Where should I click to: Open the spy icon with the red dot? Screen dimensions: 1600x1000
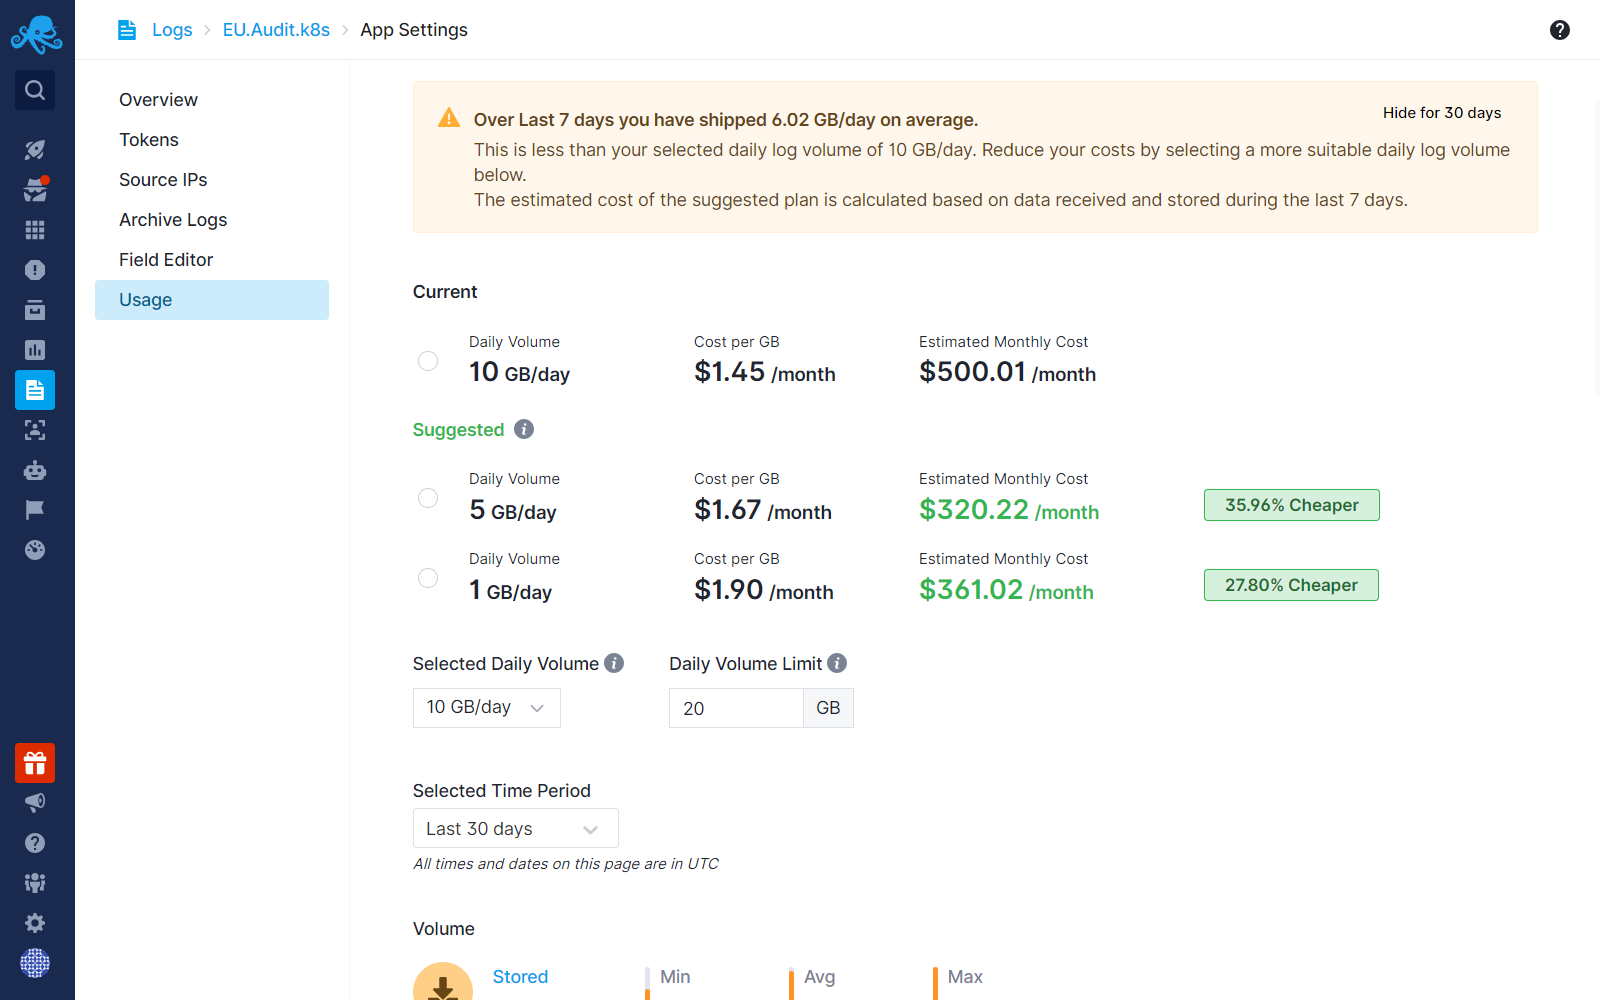[35, 189]
